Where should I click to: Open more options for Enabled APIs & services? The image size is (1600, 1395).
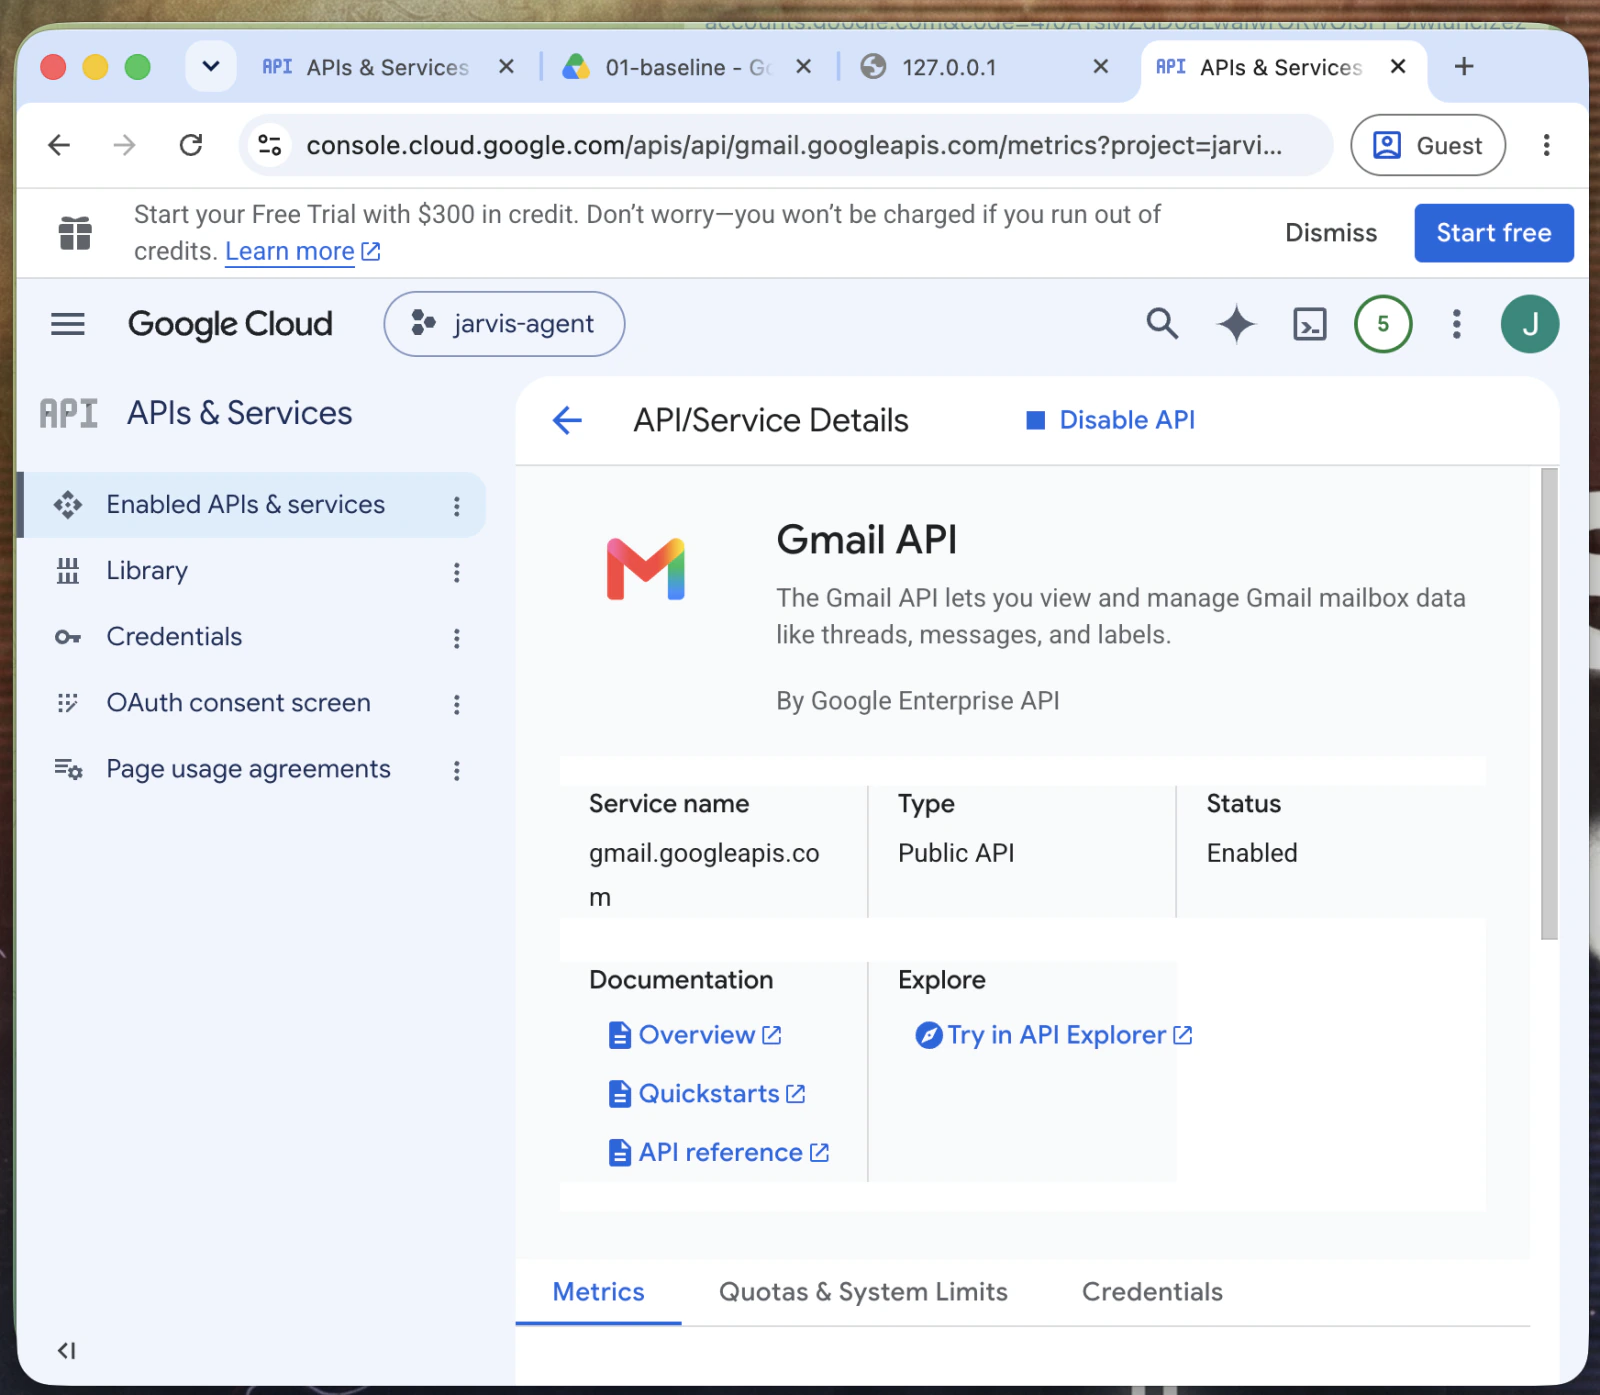457,507
